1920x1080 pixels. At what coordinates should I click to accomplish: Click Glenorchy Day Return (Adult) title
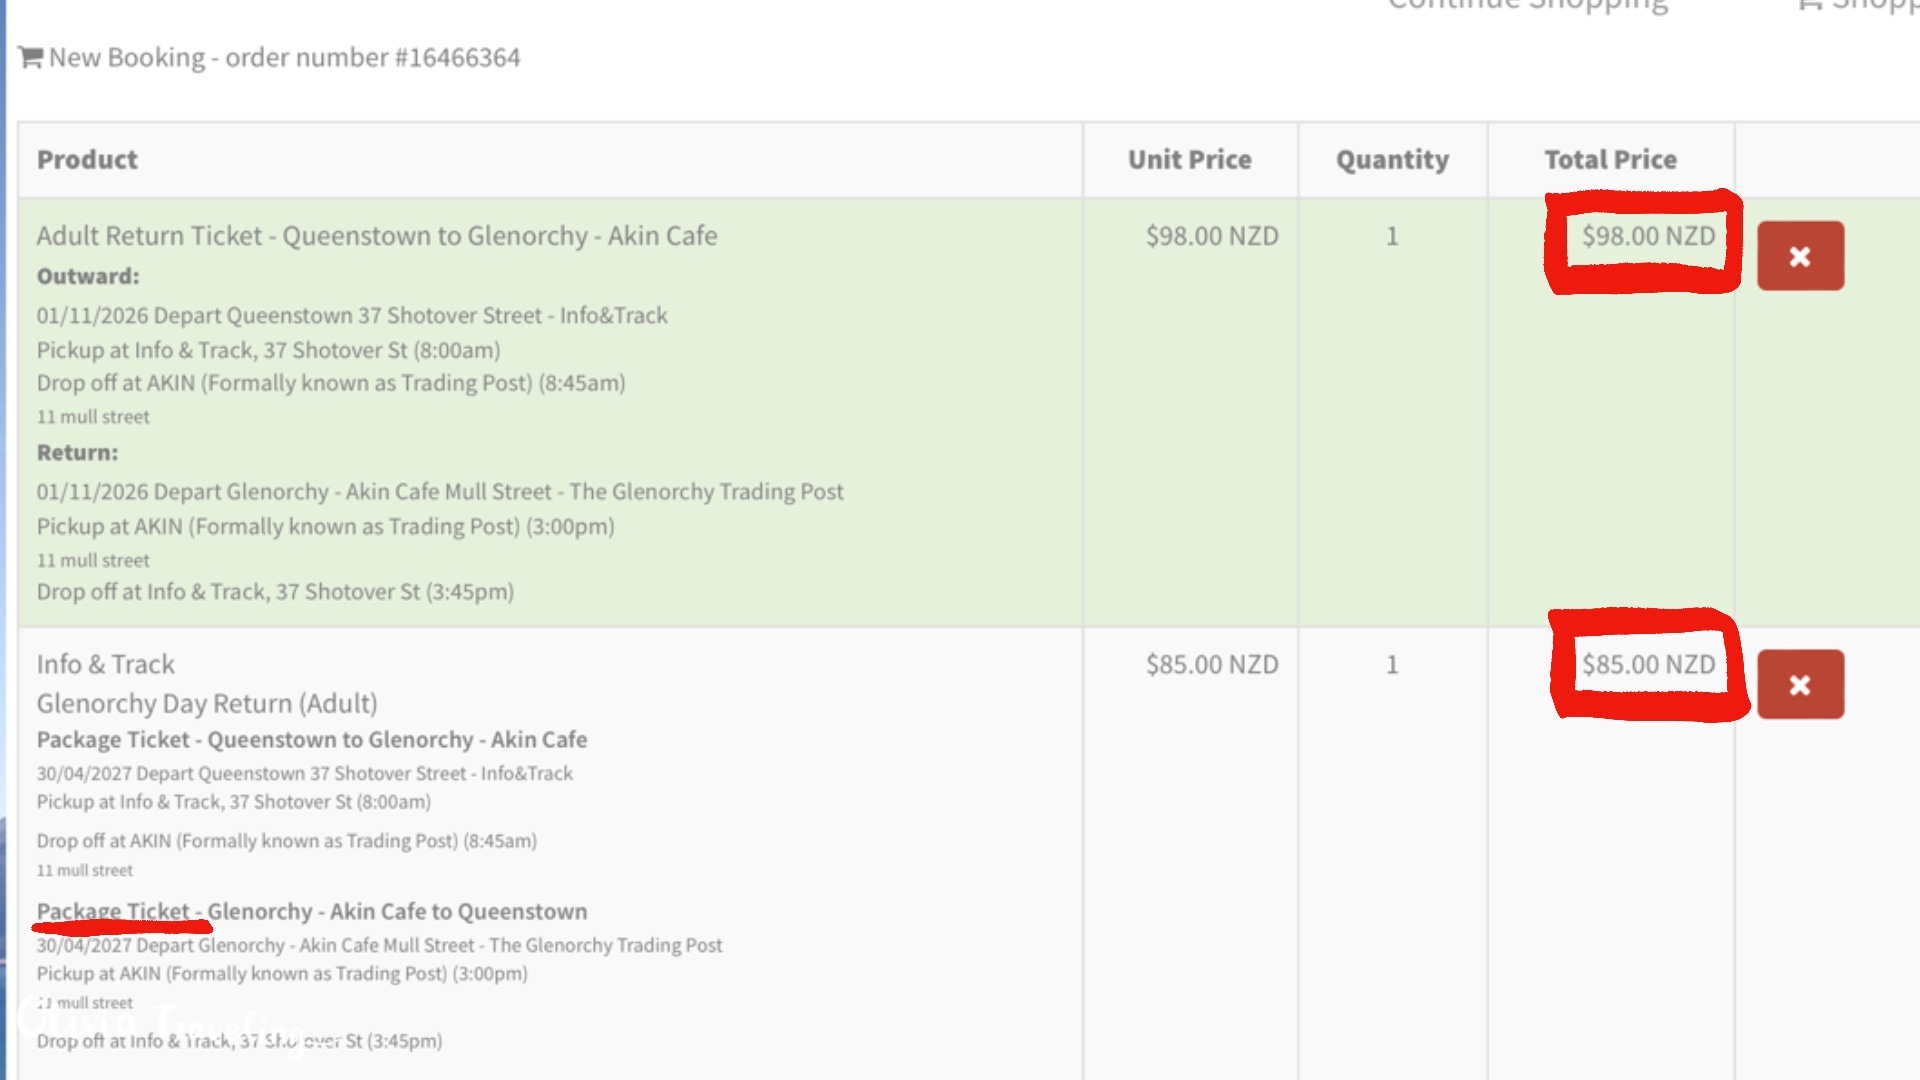coord(207,704)
